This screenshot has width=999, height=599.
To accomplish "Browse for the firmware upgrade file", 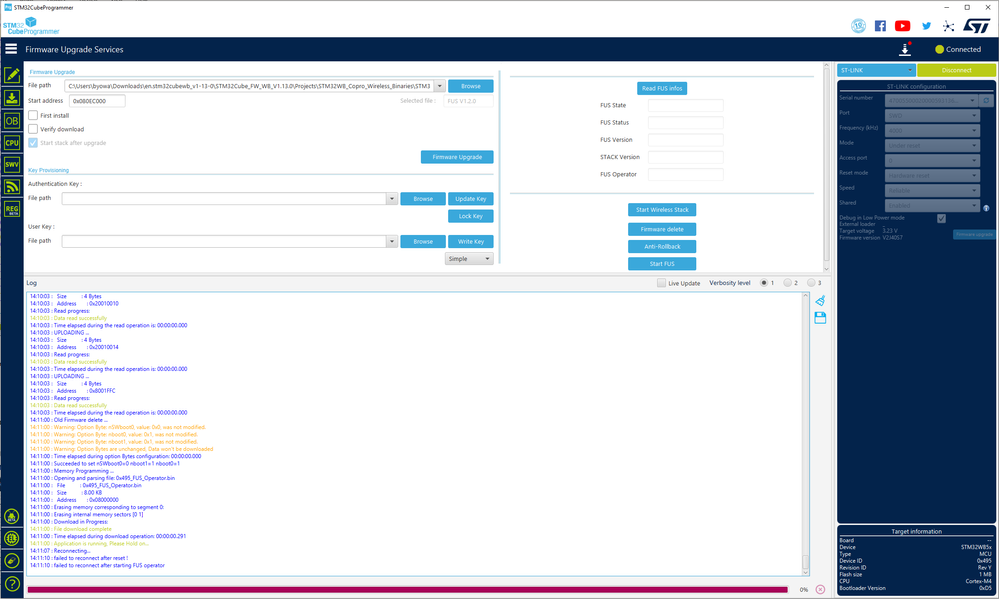I will (471, 86).
